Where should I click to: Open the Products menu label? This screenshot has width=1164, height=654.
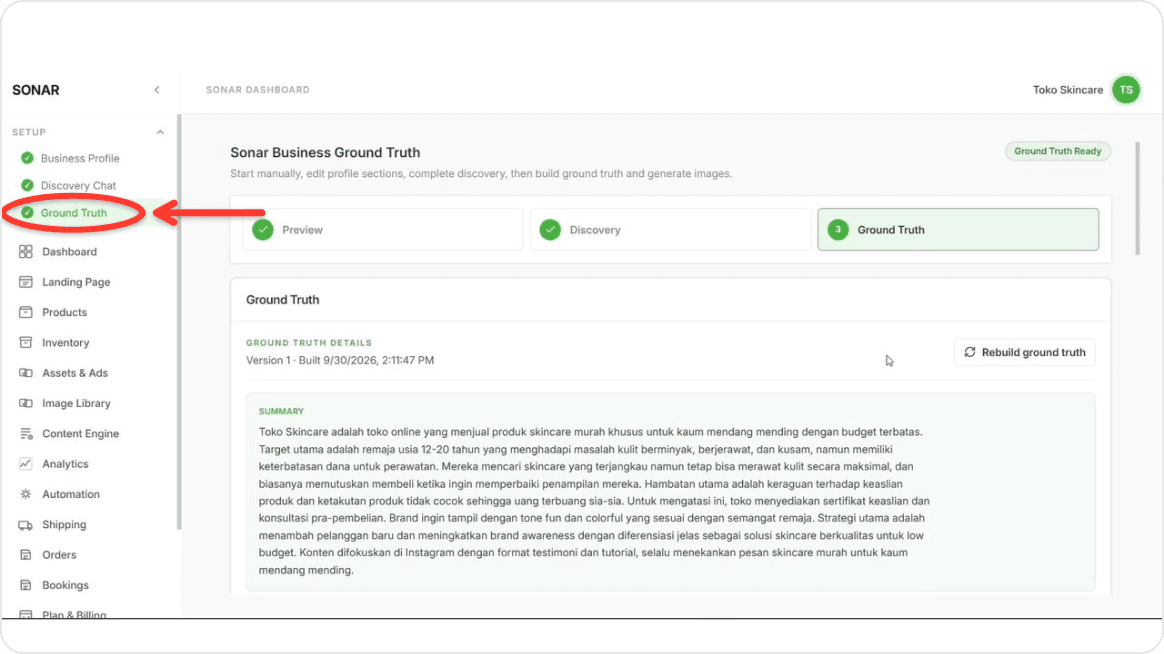pos(65,313)
